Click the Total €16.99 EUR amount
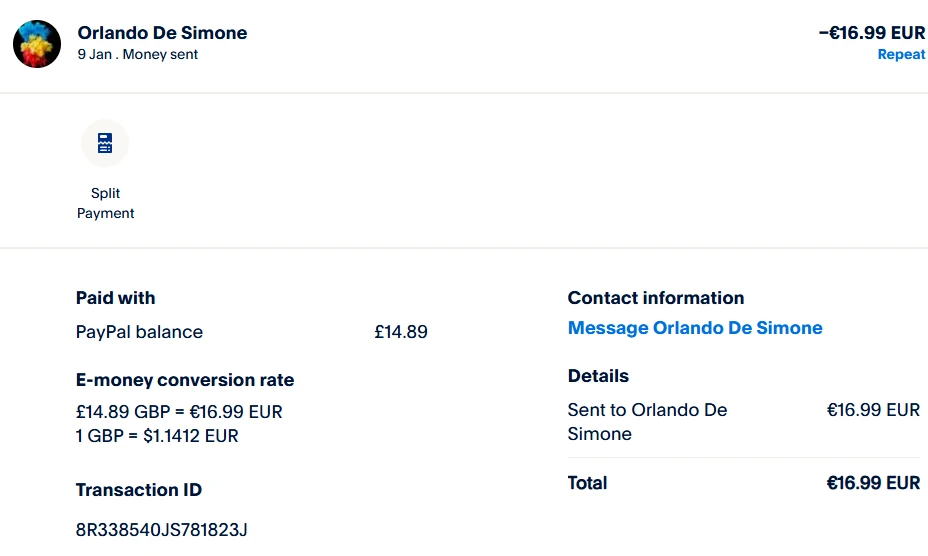Viewport: 928px width, 556px height. pyautogui.click(x=873, y=483)
